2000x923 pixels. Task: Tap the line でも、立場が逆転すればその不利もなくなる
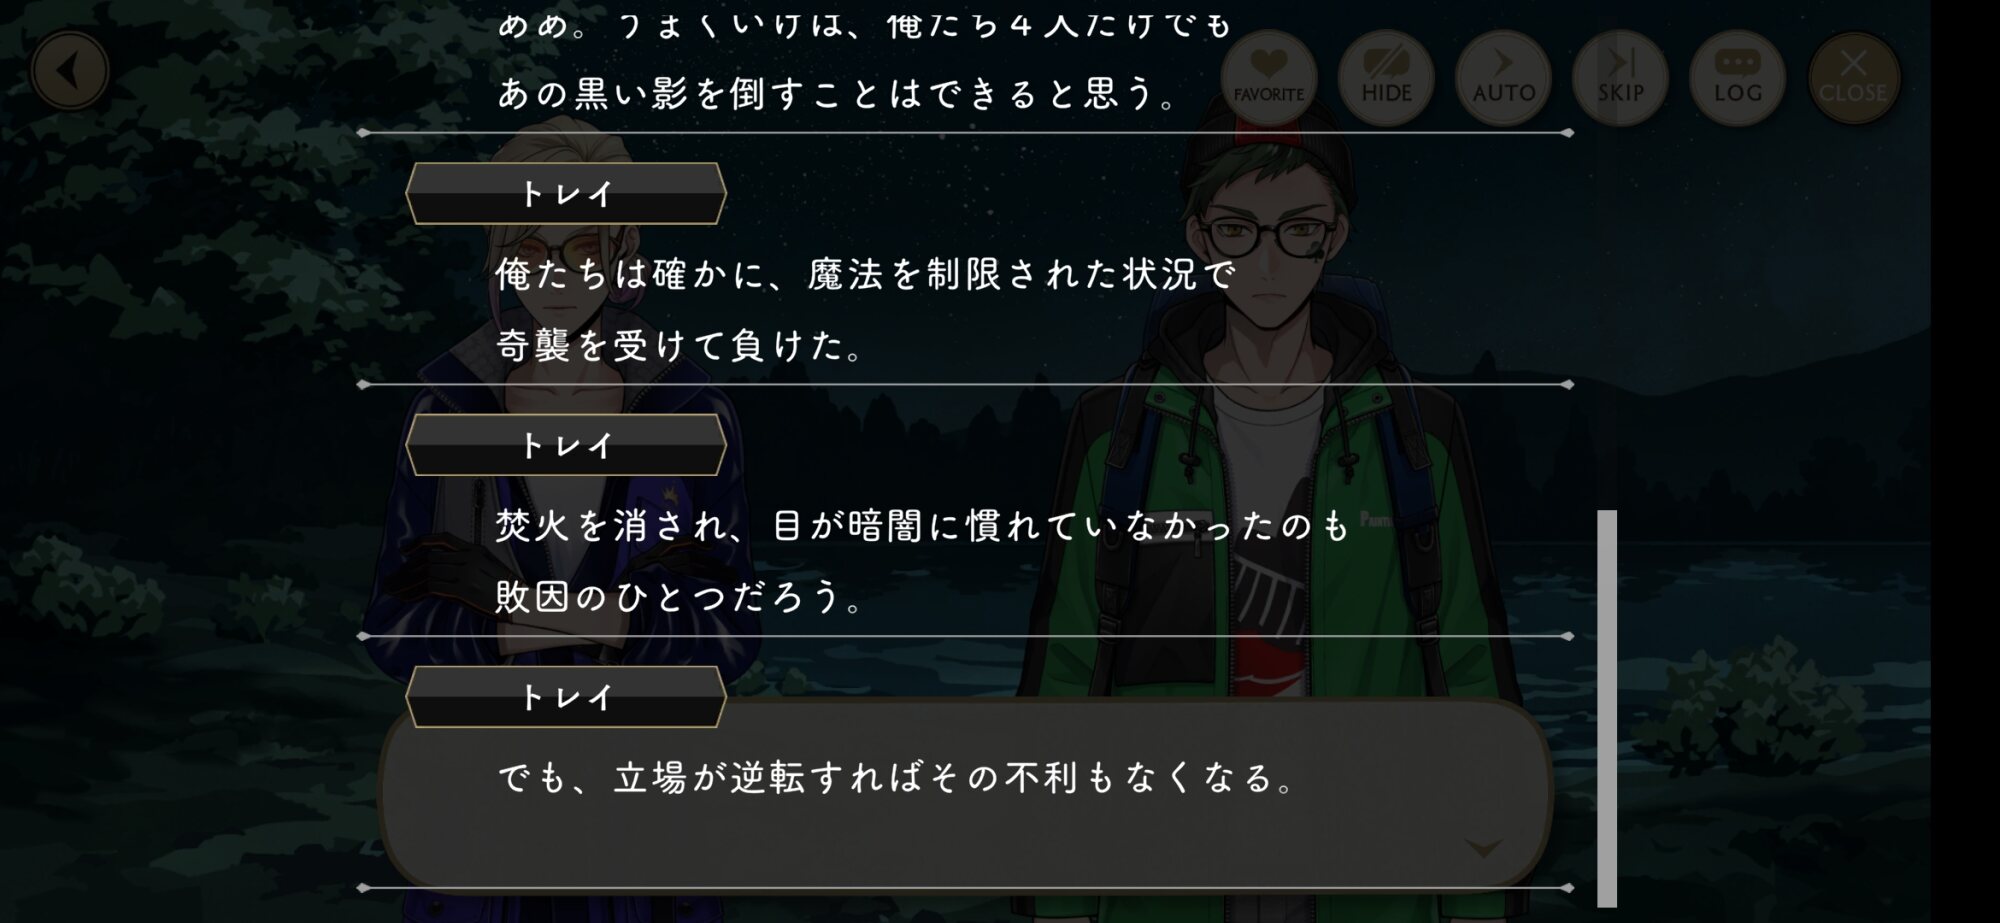896,777
